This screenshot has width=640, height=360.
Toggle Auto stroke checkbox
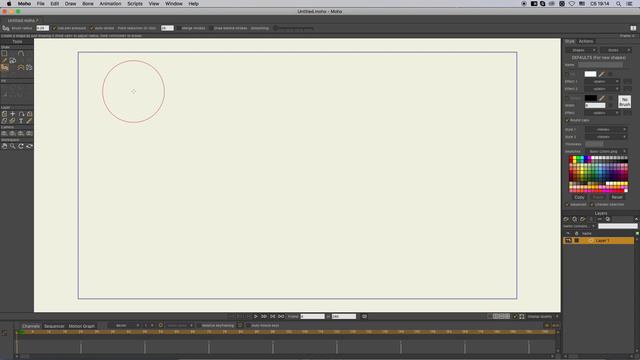click(92, 28)
